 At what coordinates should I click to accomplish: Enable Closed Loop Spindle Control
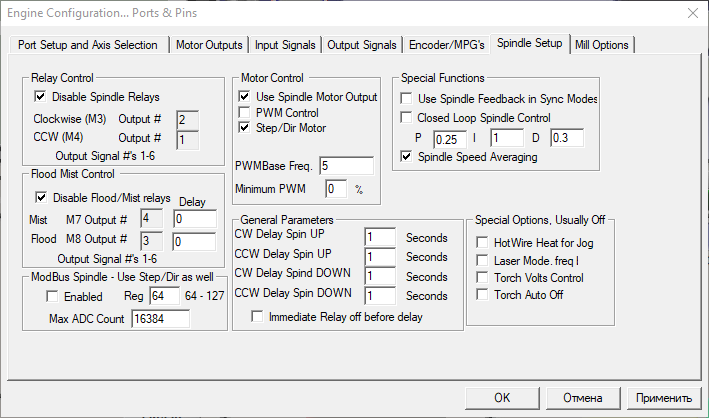[406, 117]
